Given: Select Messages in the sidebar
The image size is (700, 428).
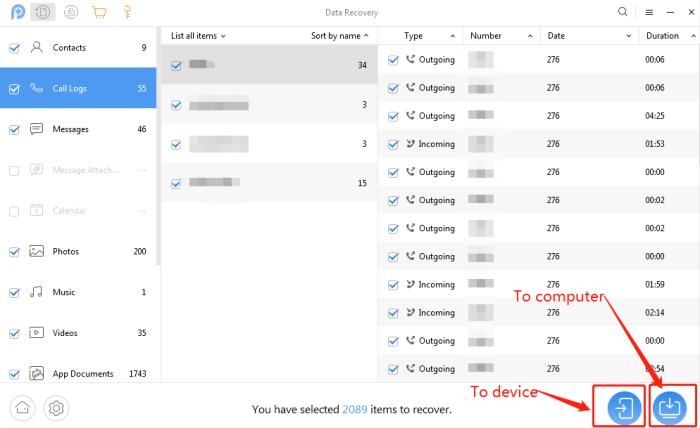Looking at the screenshot, I should click(x=72, y=129).
